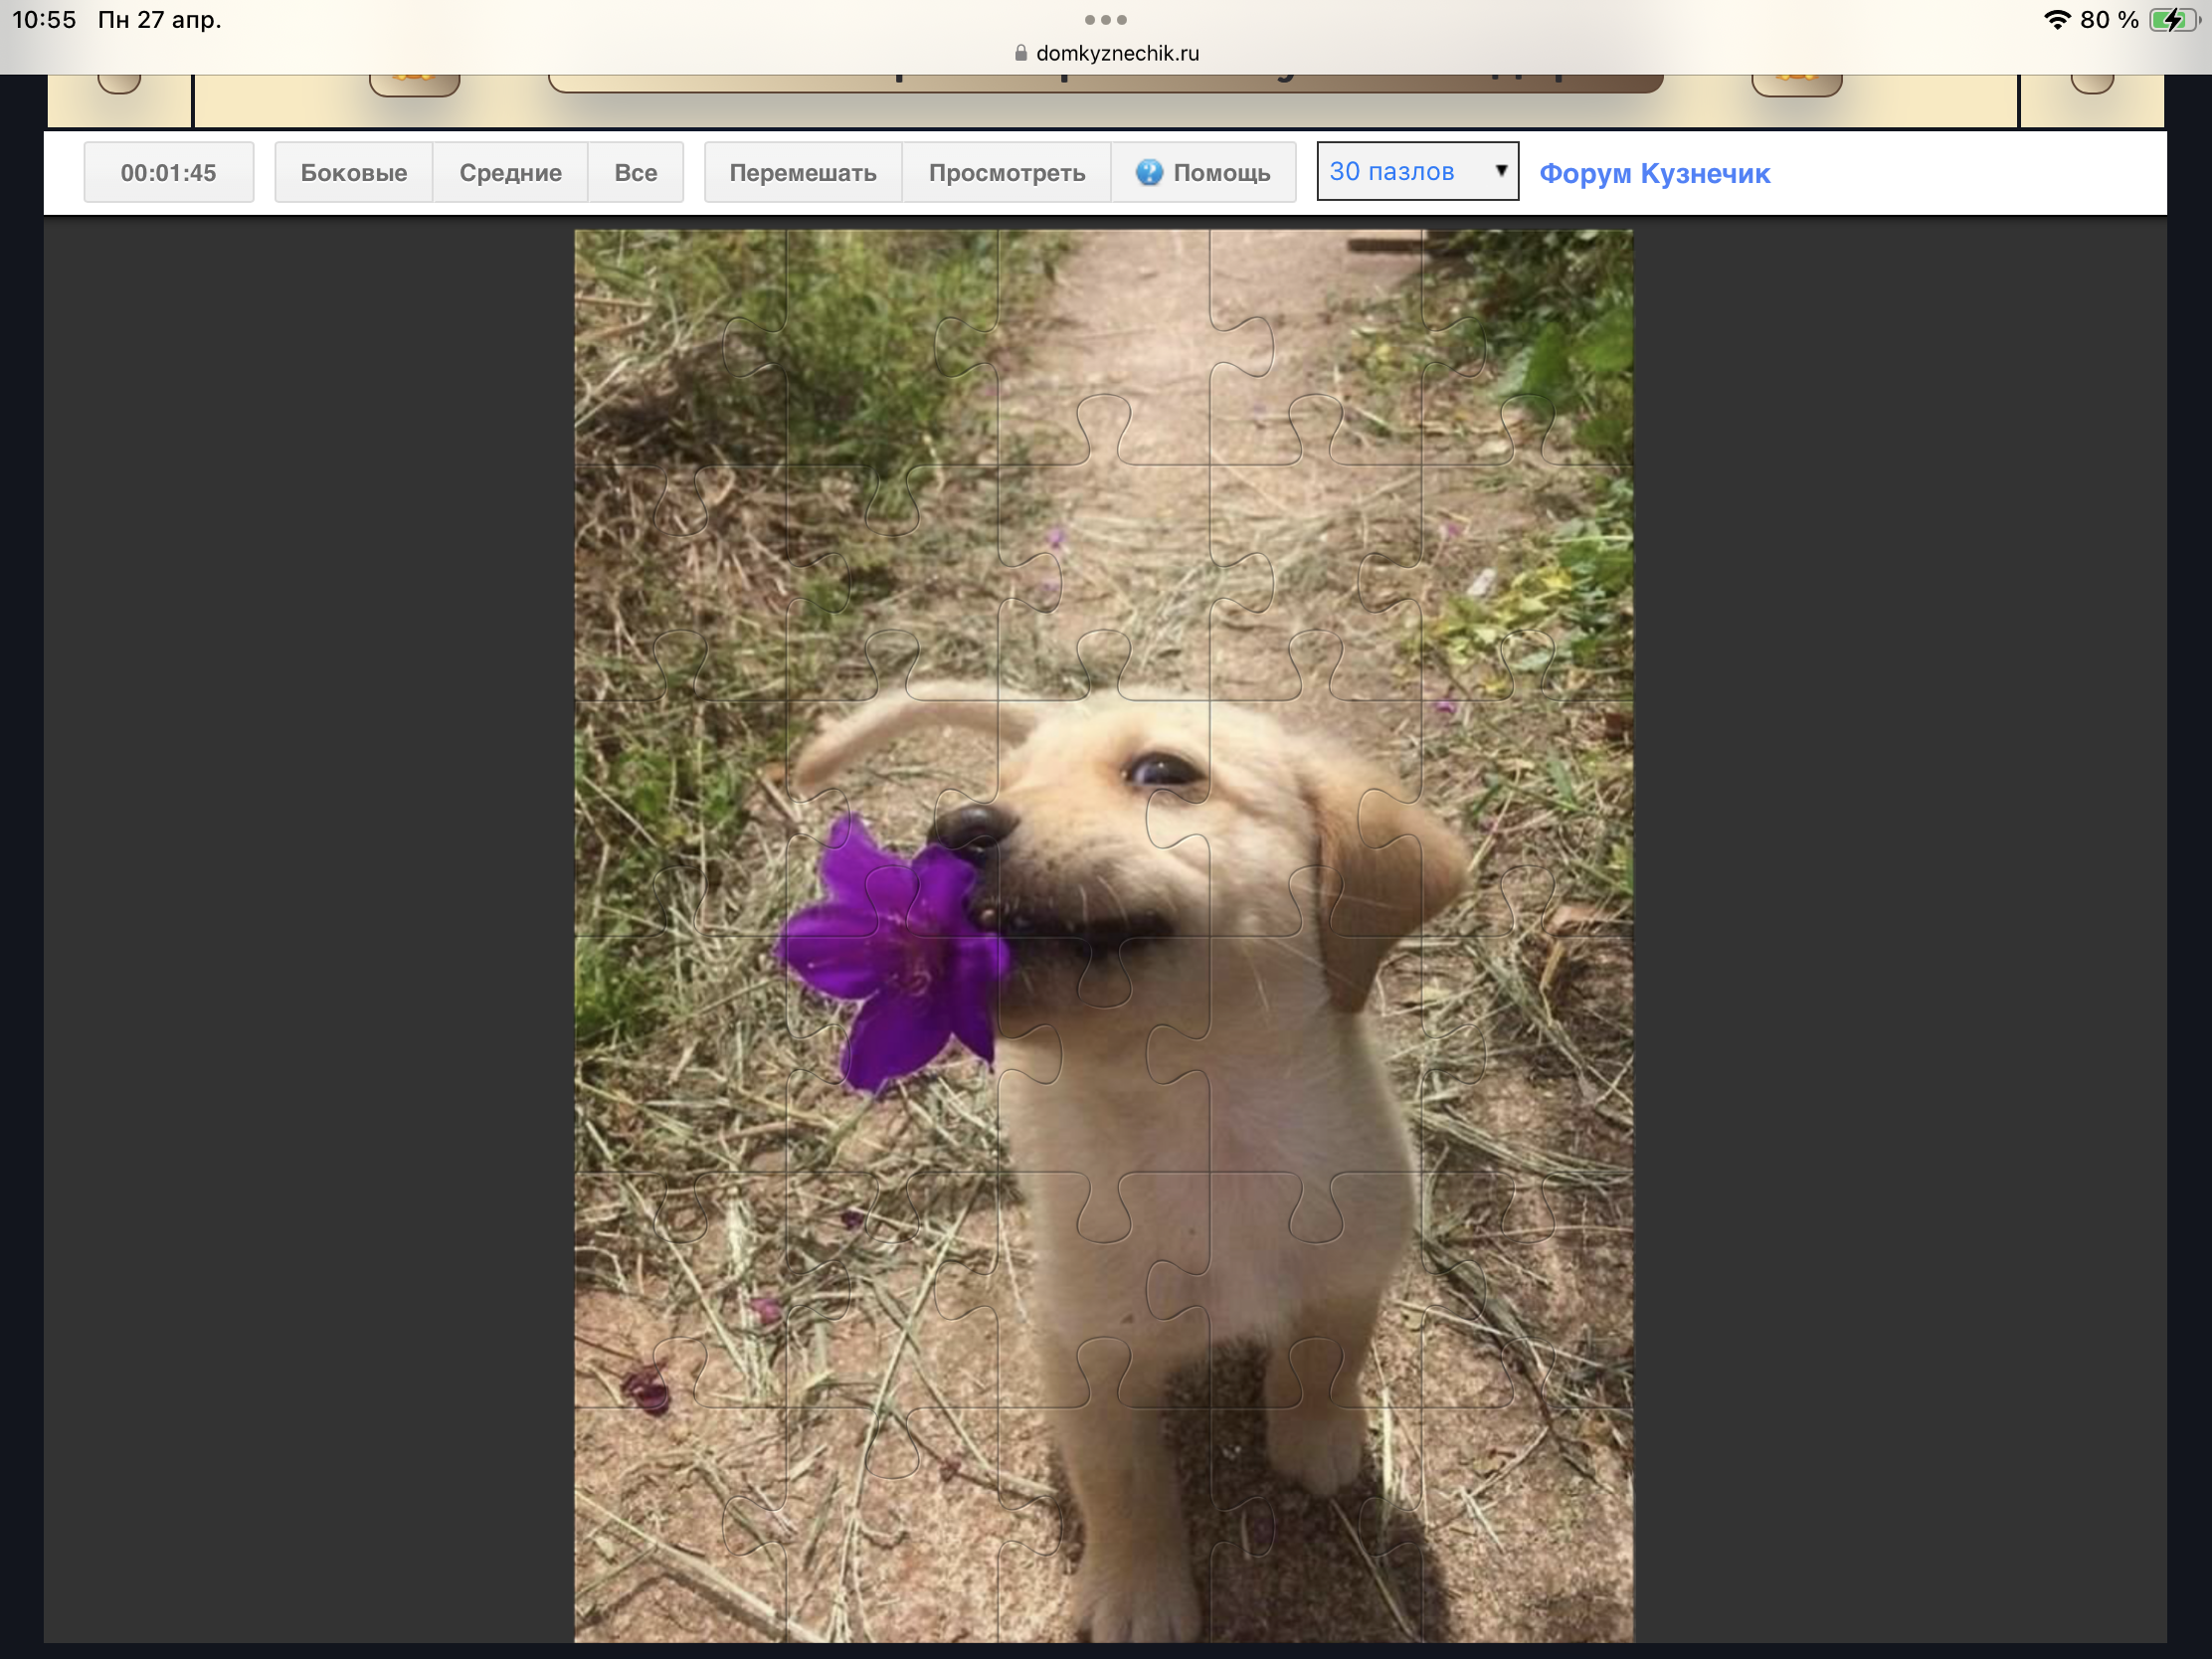The height and width of the screenshot is (1659, 2212).
Task: Click the 00:01:45 timer display
Action: point(168,173)
